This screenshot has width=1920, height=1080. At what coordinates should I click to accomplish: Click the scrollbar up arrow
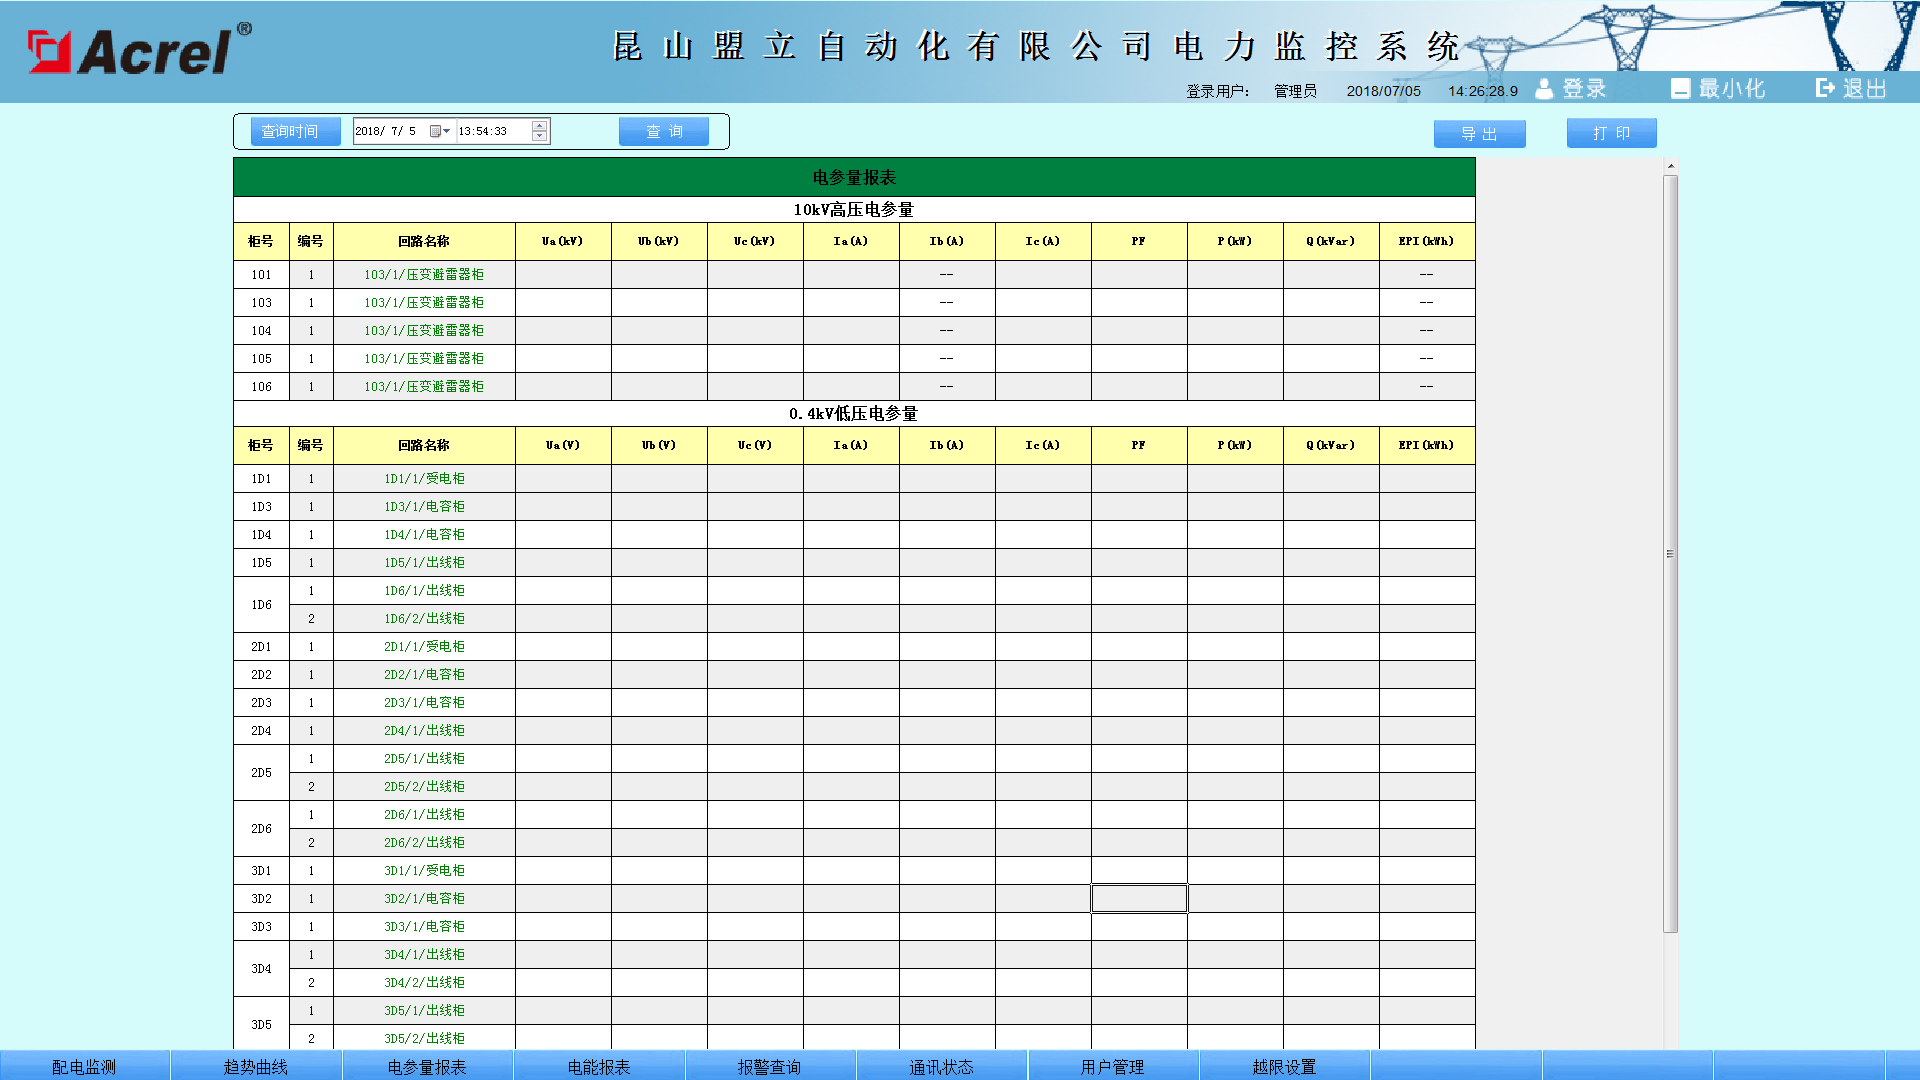pos(1670,166)
